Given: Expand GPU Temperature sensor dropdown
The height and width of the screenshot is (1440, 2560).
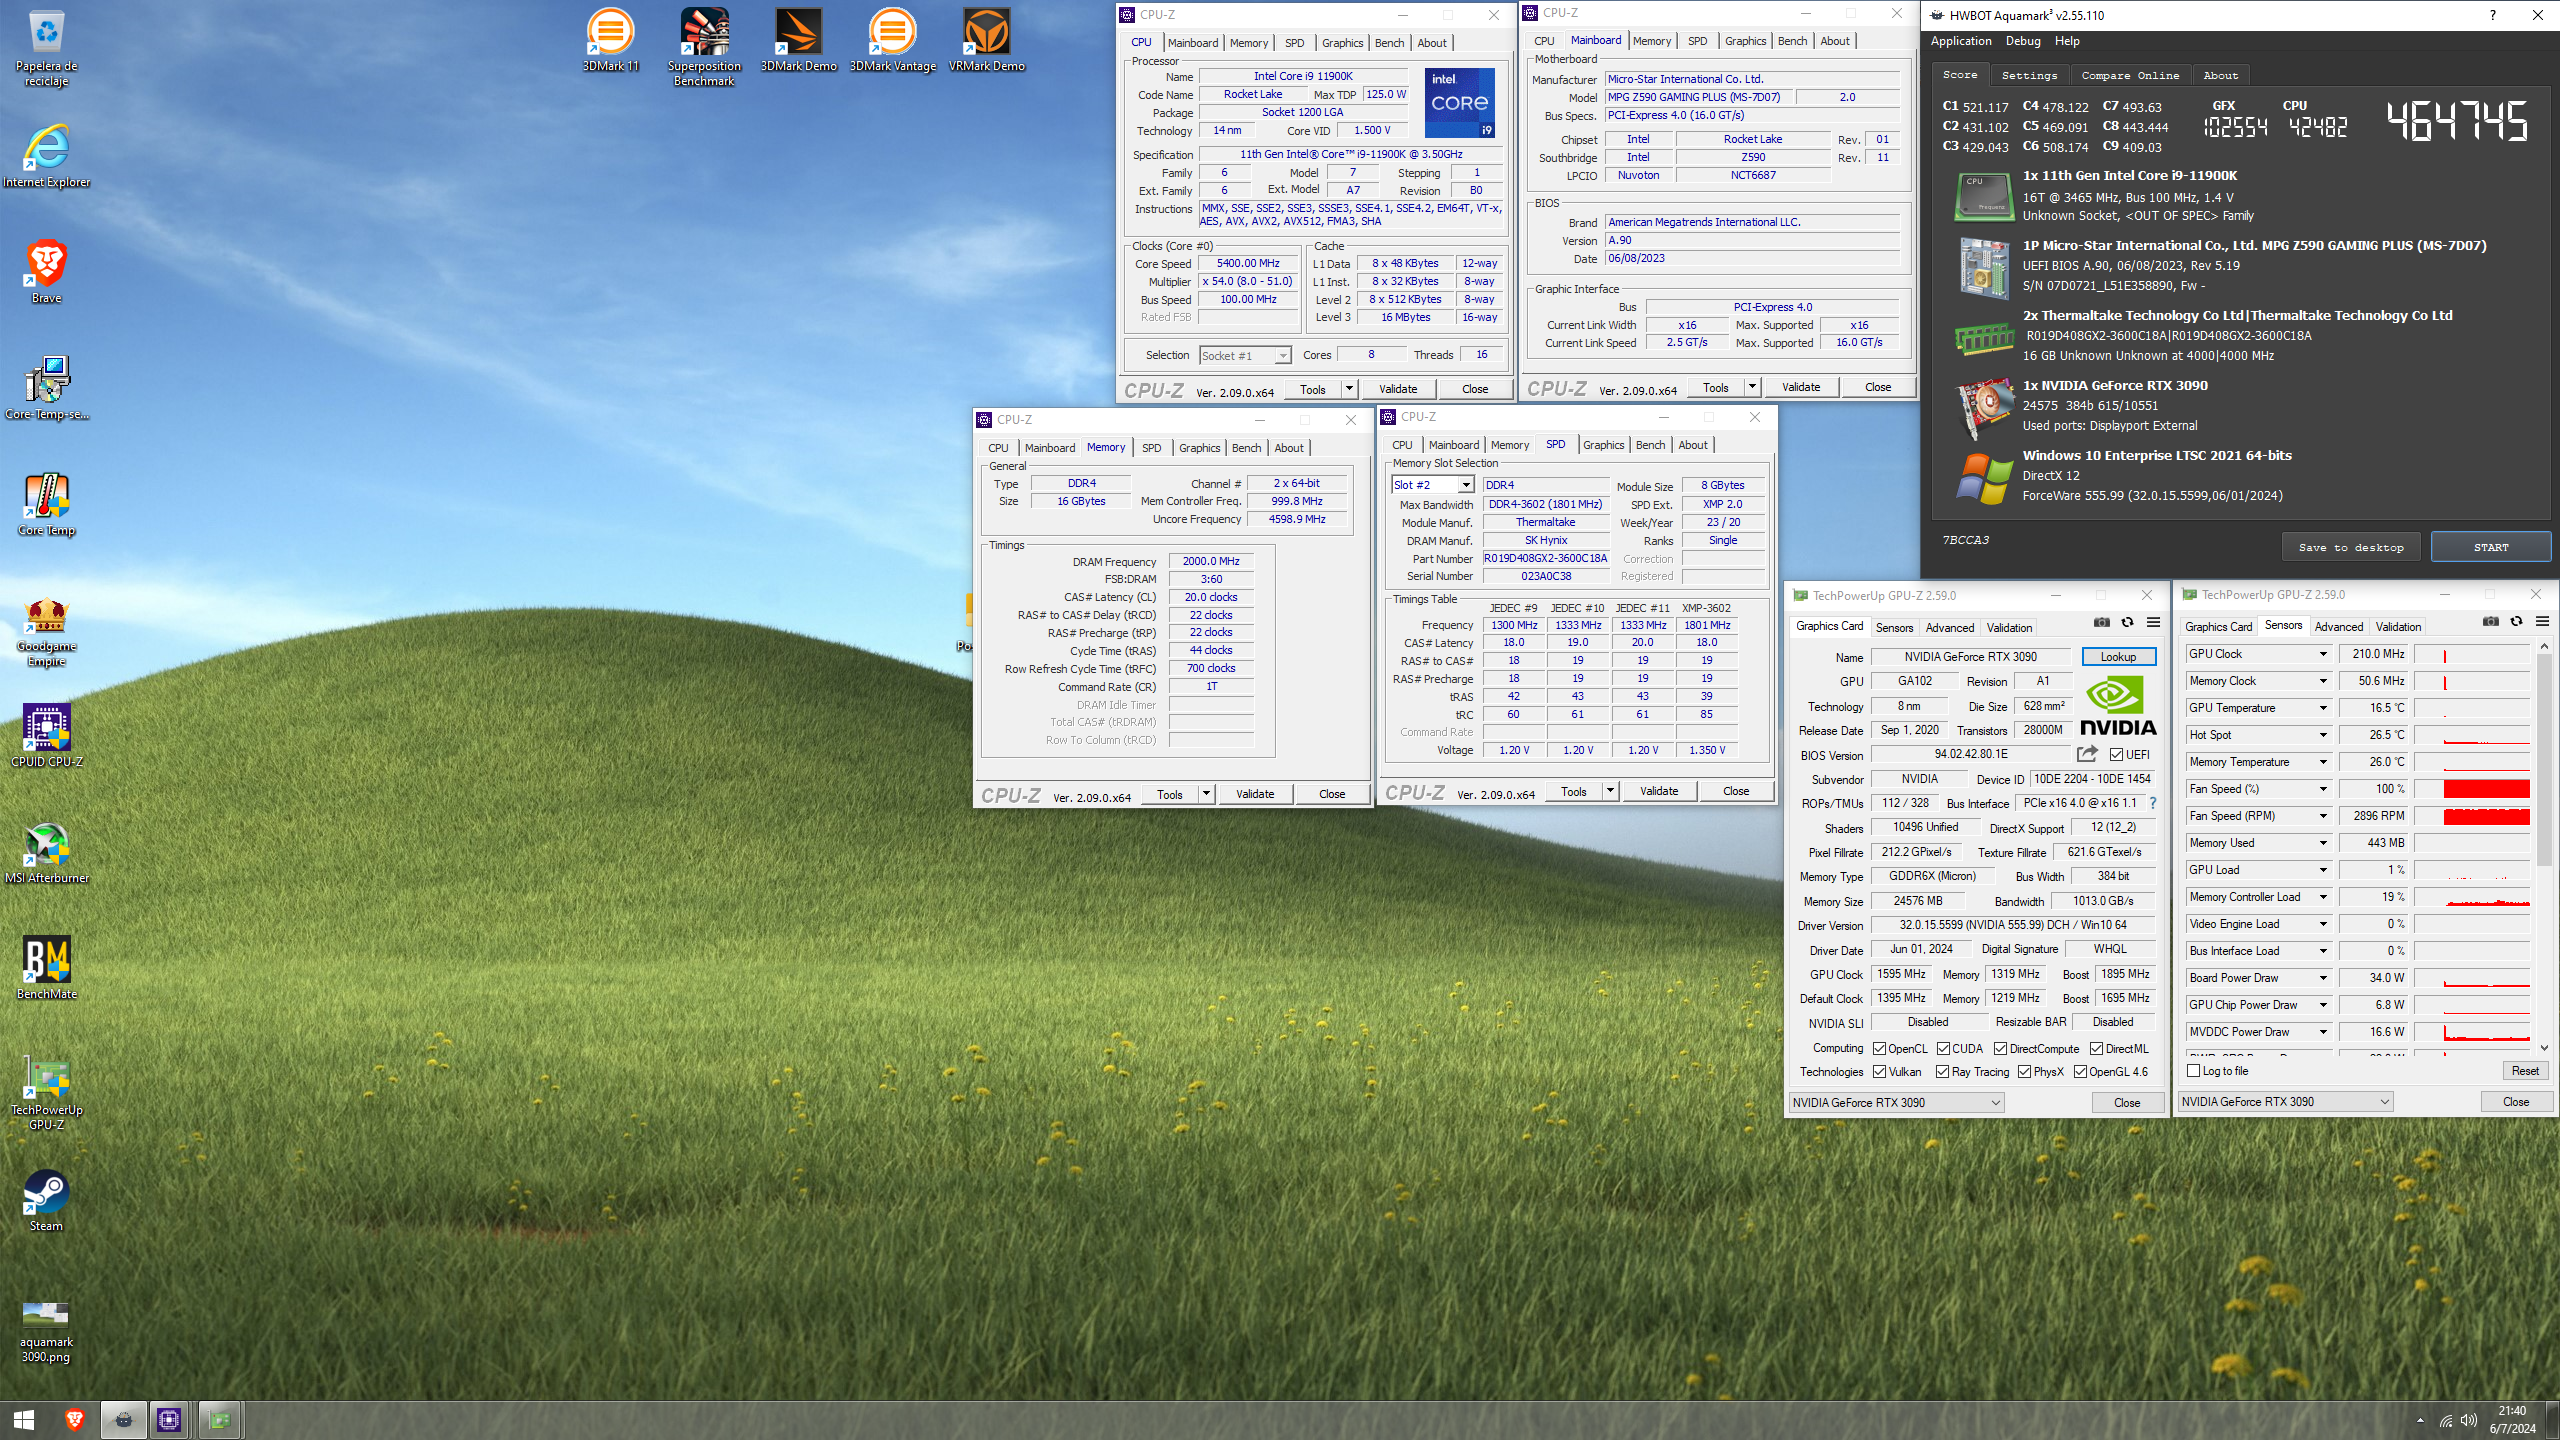Looking at the screenshot, I should pyautogui.click(x=2323, y=708).
